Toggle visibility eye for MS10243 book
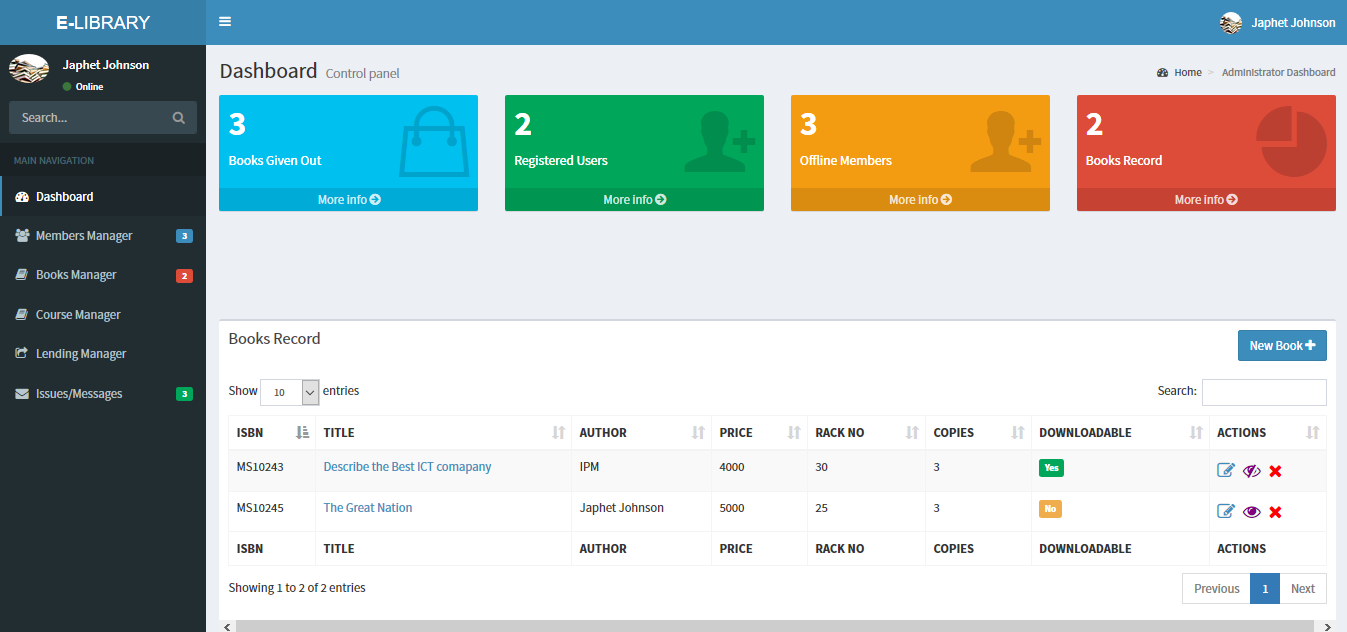 tap(1251, 471)
